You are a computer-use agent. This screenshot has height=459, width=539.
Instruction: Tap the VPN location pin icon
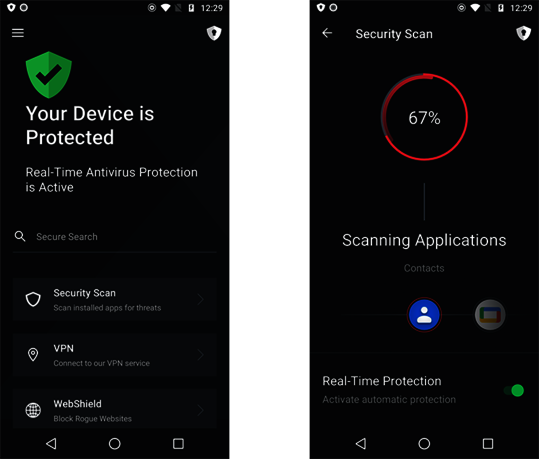[33, 354]
